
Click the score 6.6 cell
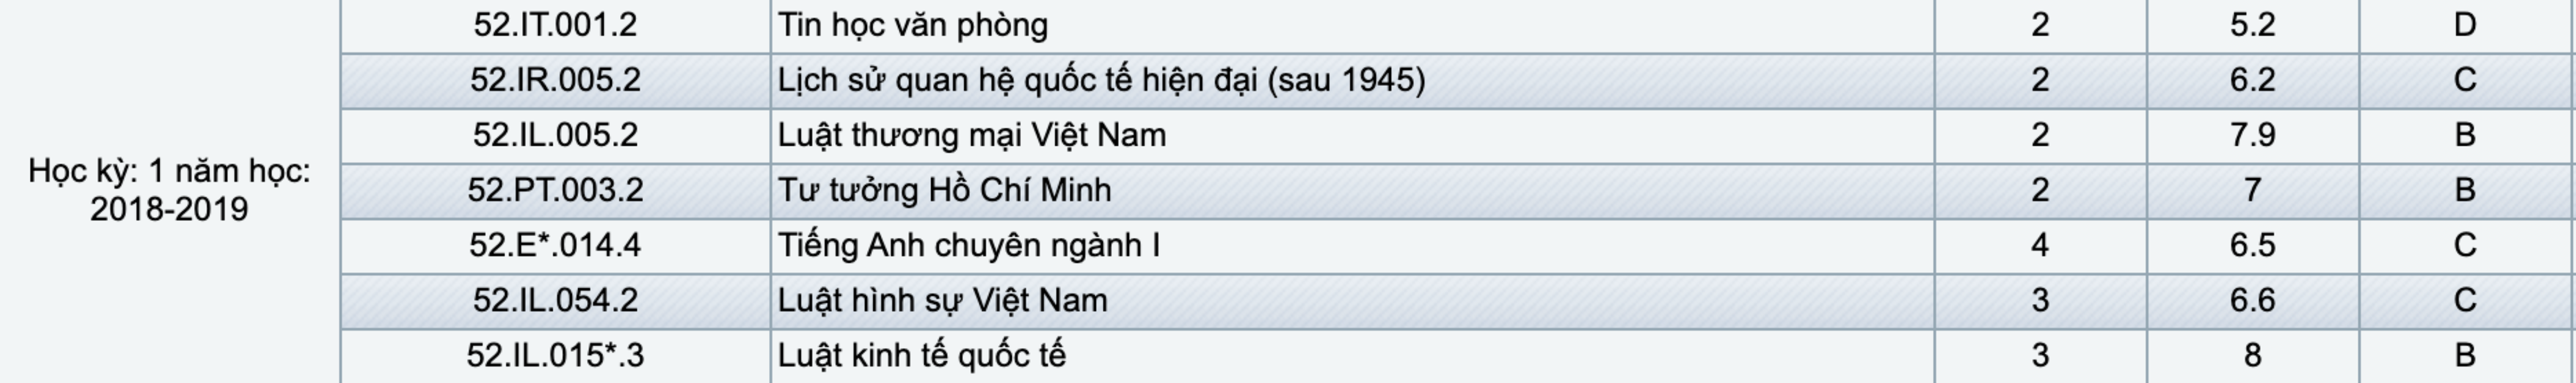2252,300
